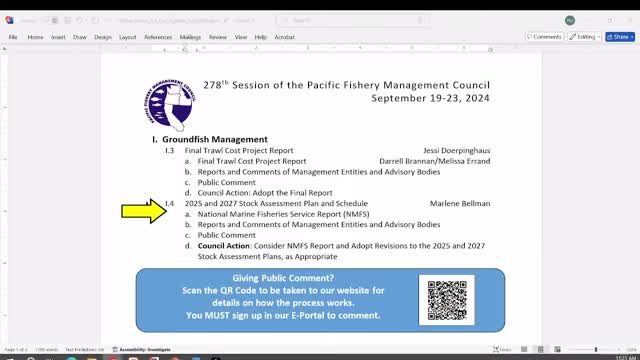This screenshot has height=360, width=640.
Task: Open the Insert ribbon tab
Action: pyautogui.click(x=58, y=37)
